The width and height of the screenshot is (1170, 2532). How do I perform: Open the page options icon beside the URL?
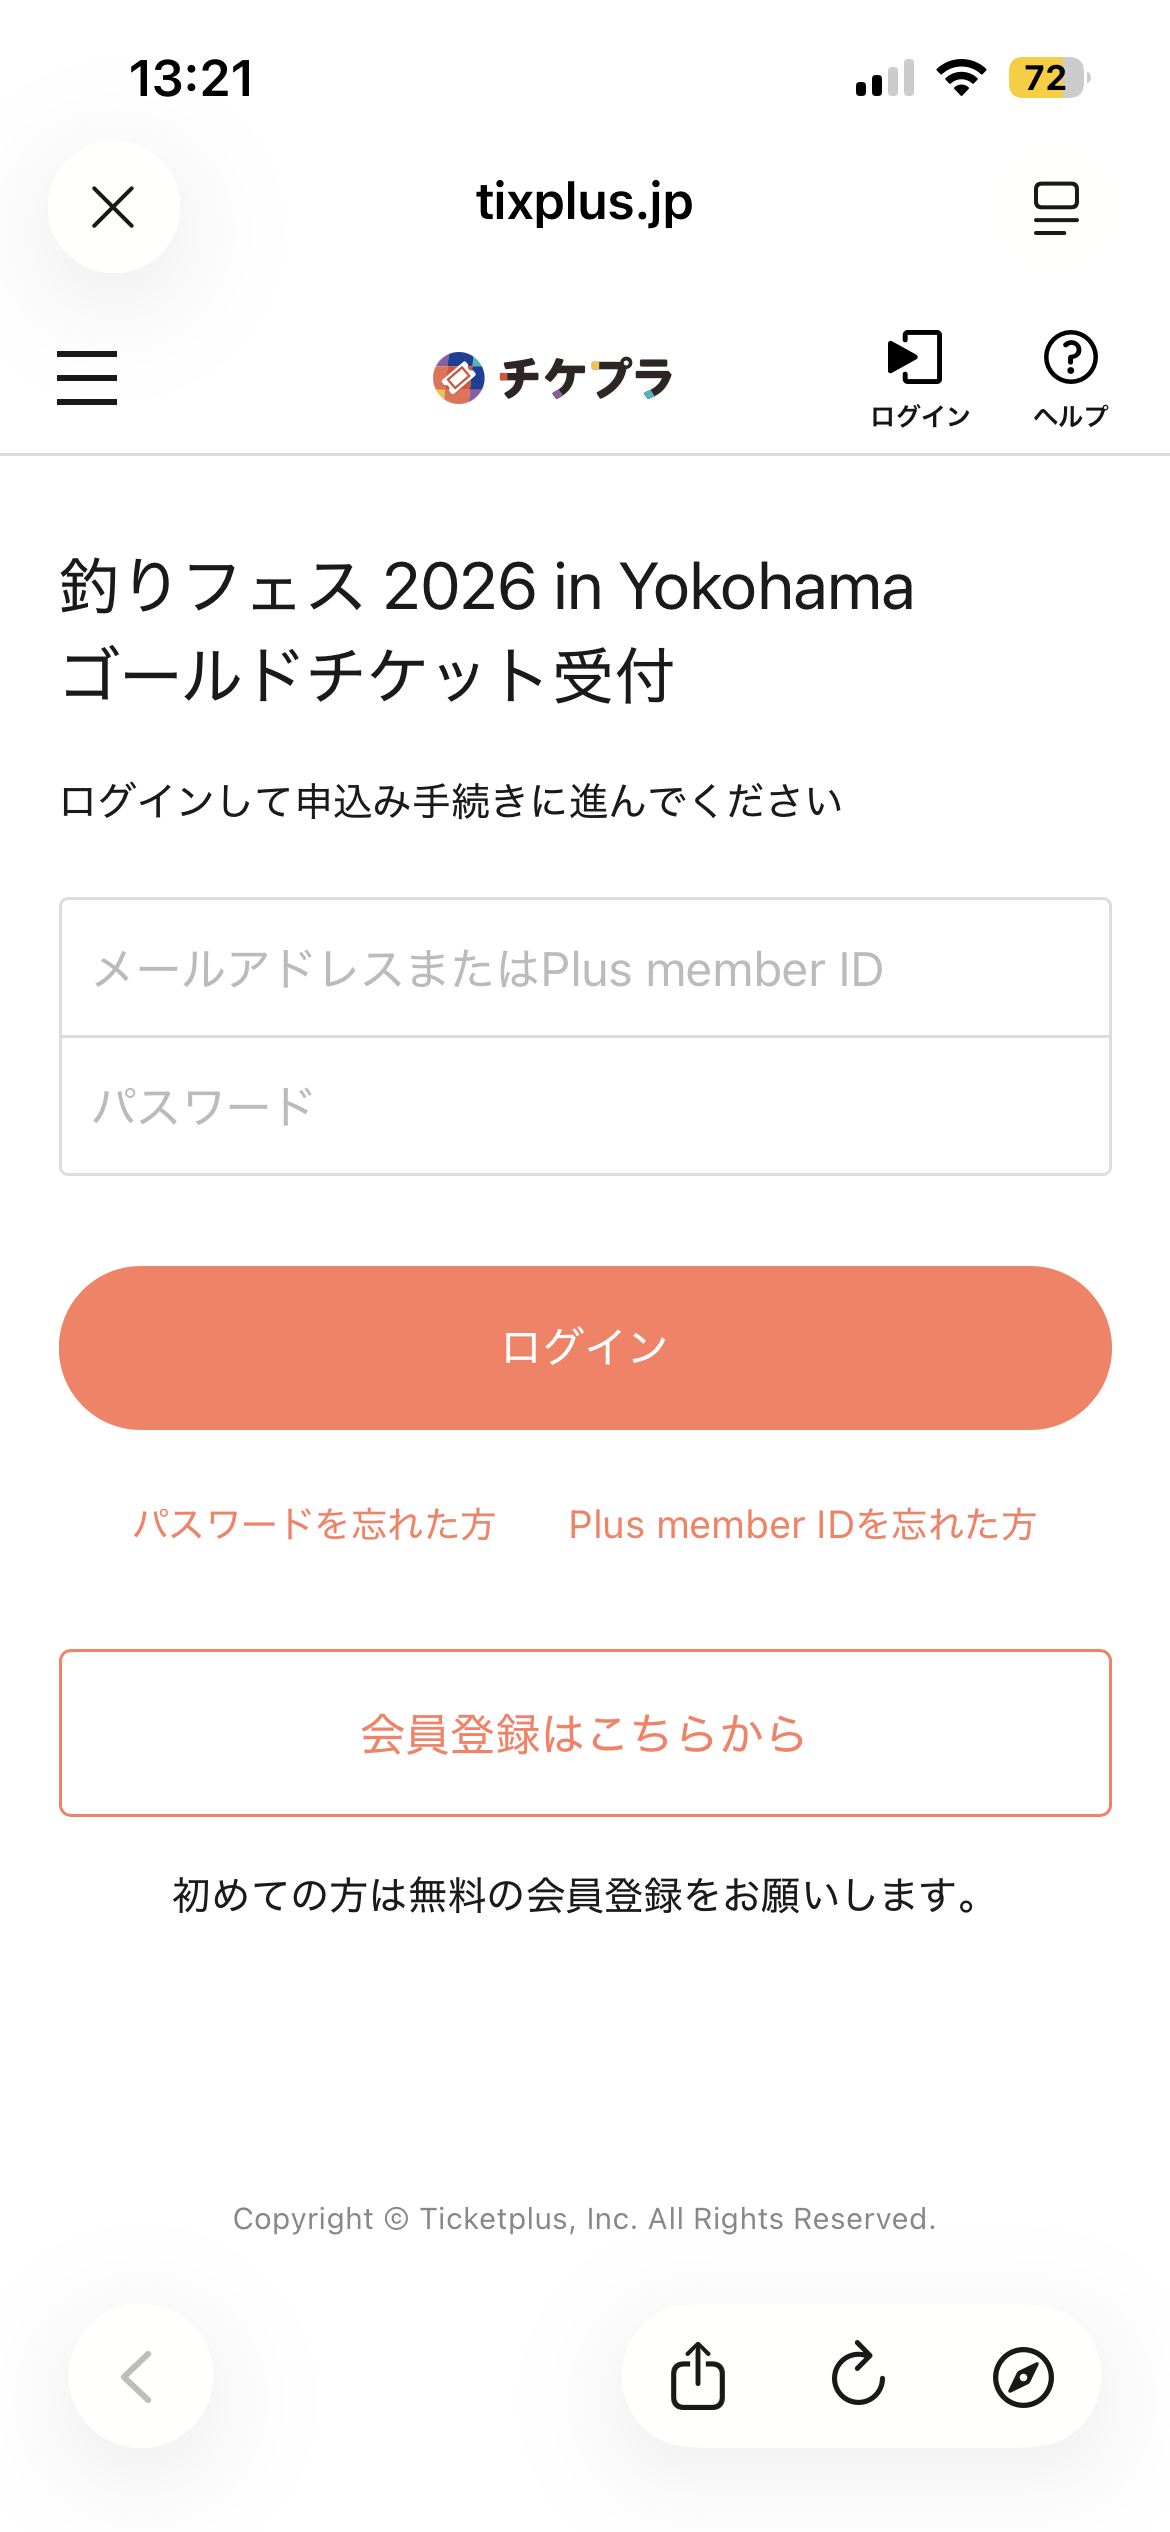[x=1056, y=207]
